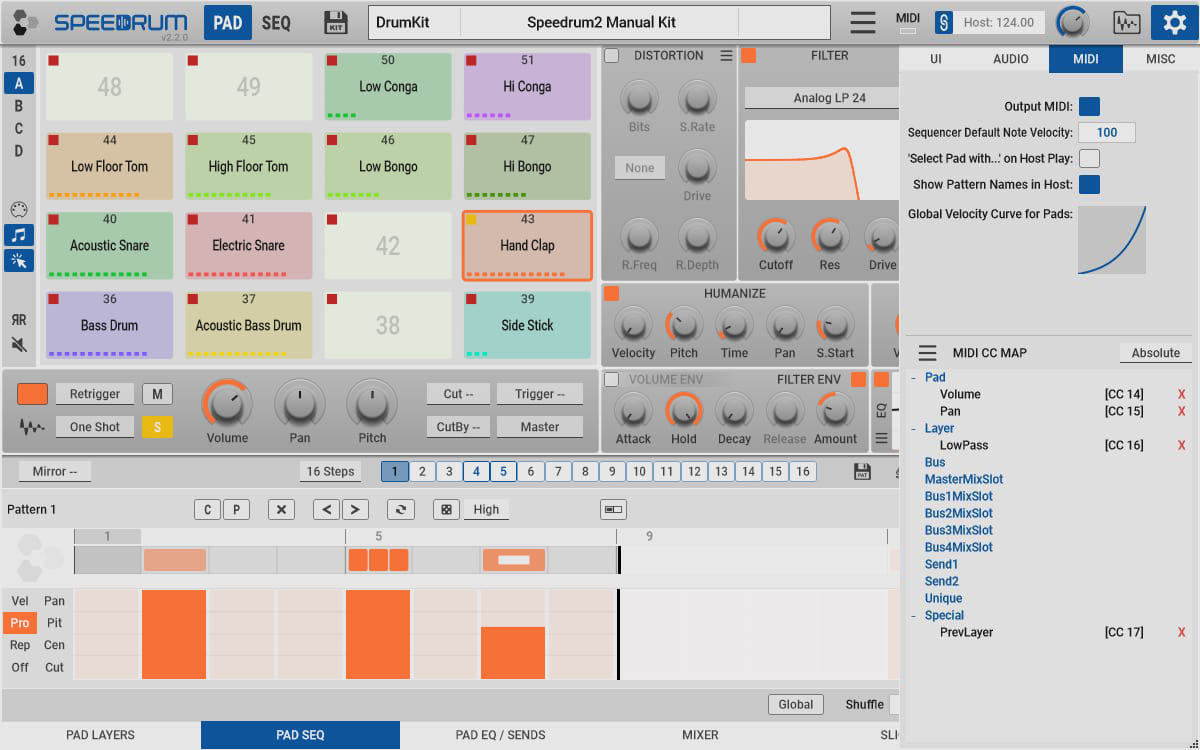Click the waveform folder browser icon
Image resolution: width=1200 pixels, height=750 pixels.
(1126, 22)
